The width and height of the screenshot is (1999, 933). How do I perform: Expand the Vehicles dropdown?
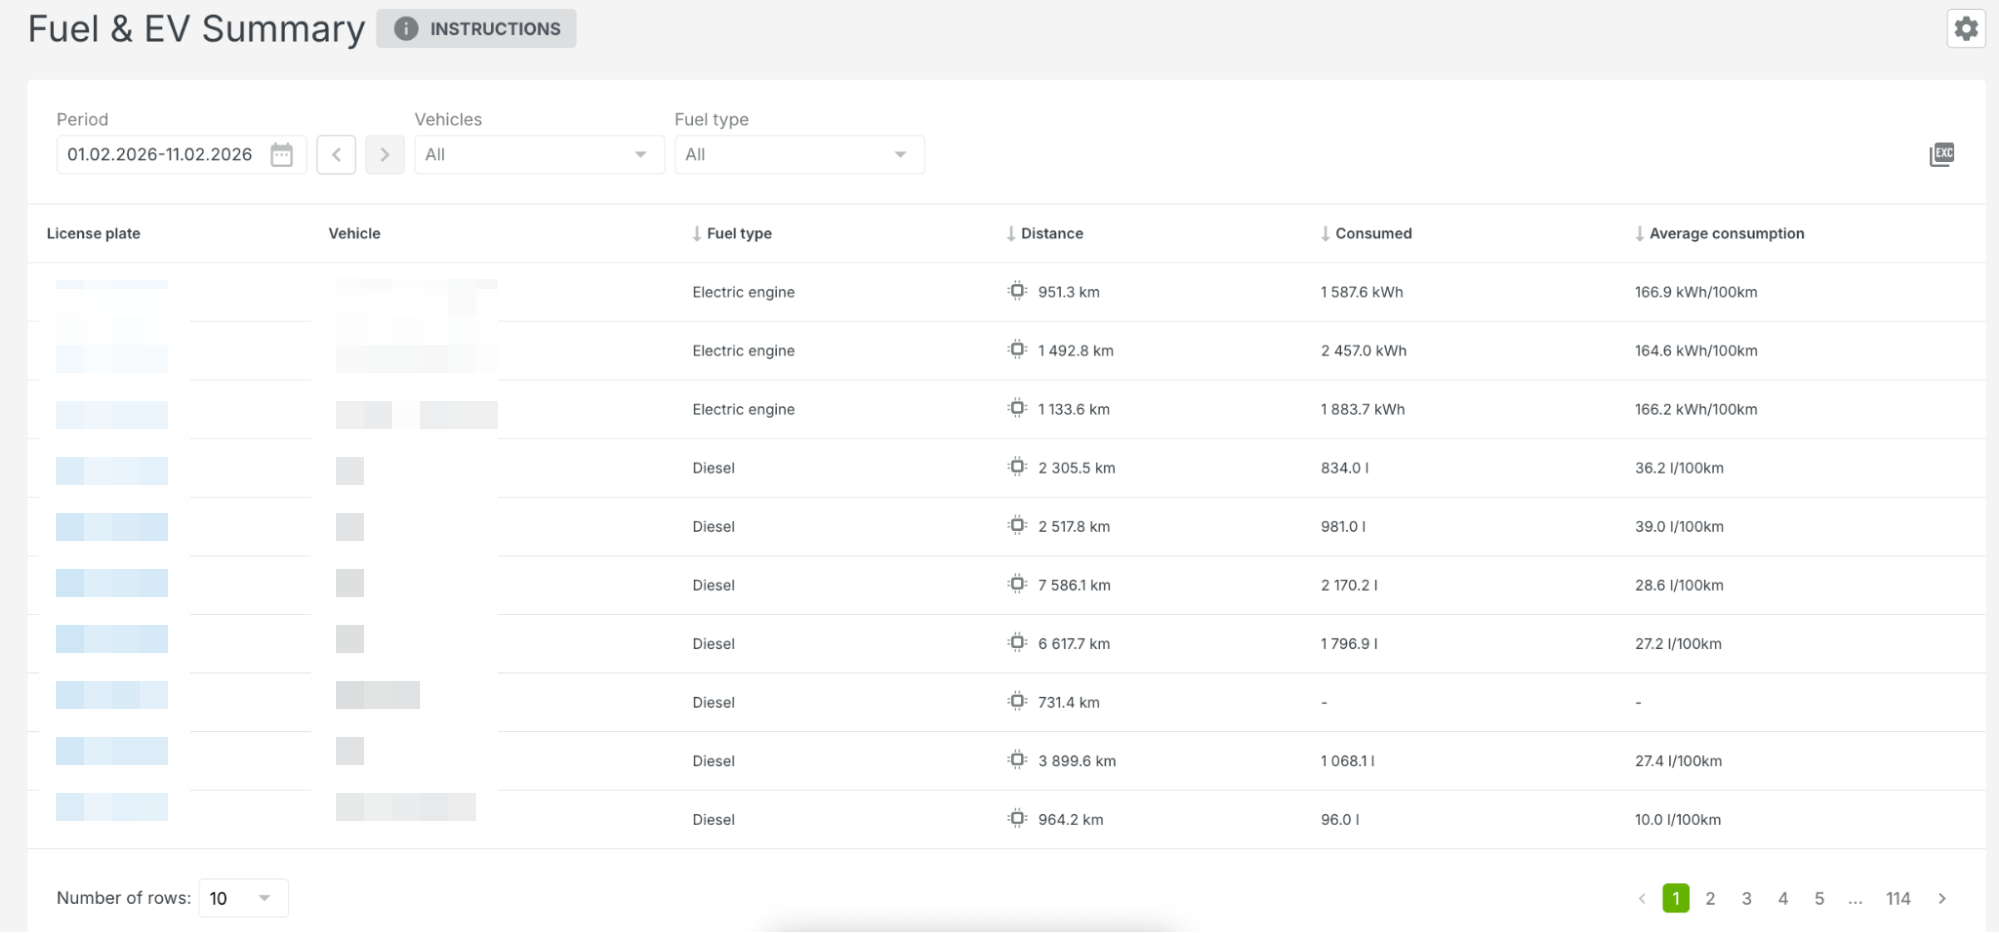tap(538, 155)
